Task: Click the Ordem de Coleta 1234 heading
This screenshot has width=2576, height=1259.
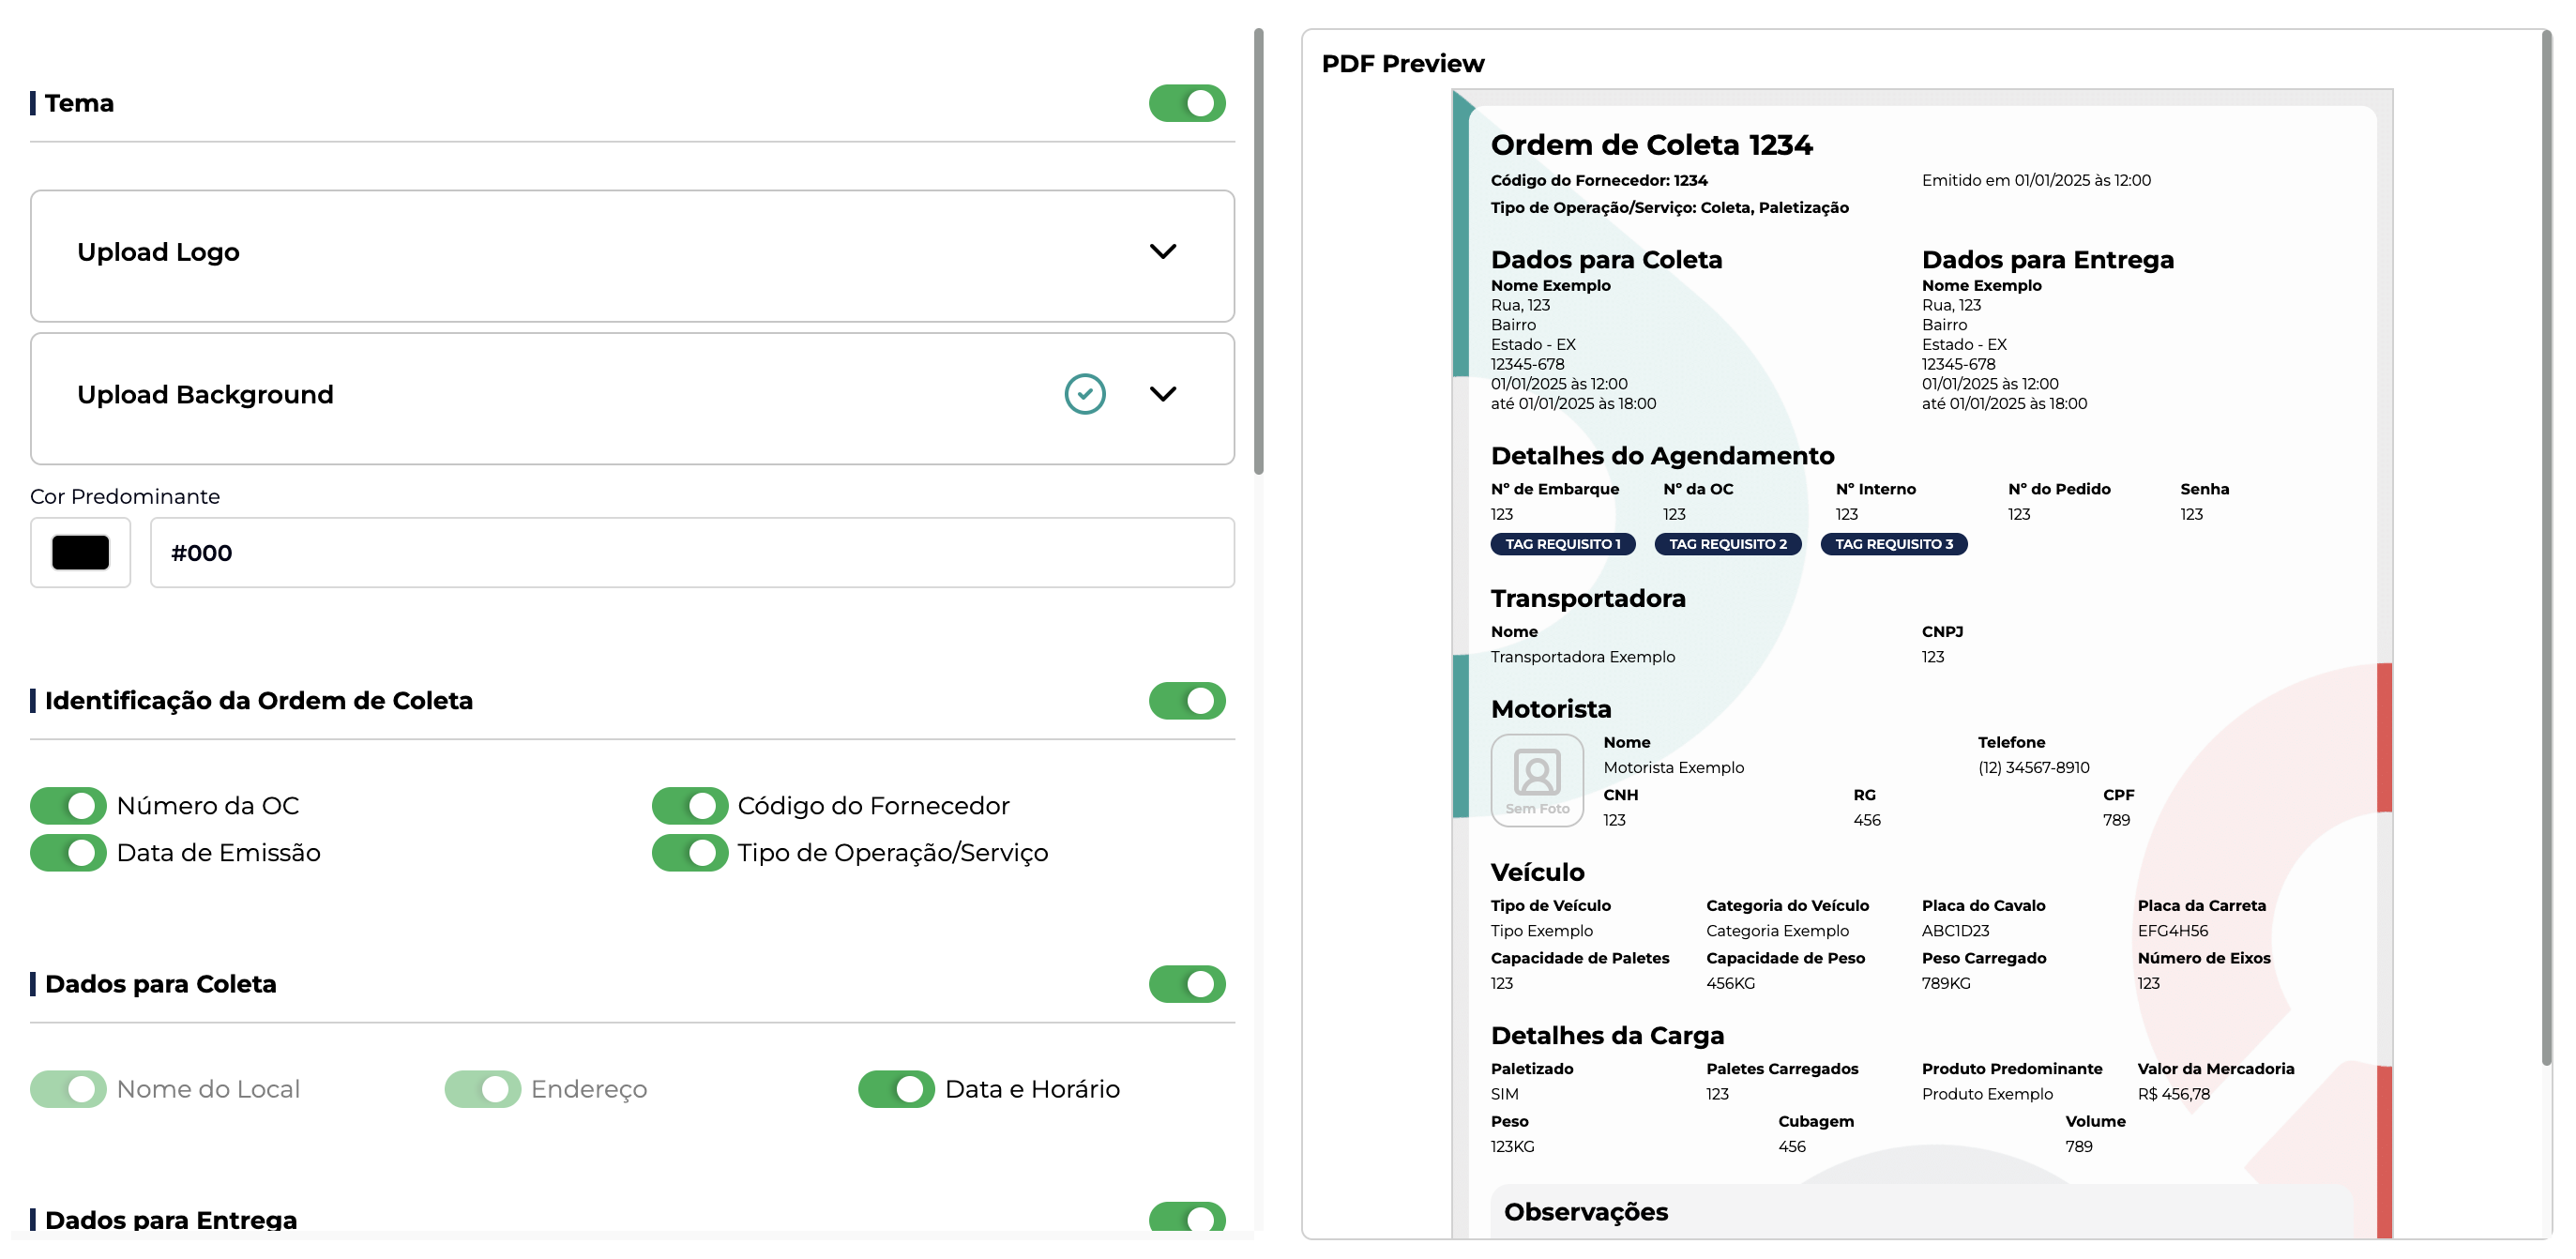Action: click(x=1651, y=145)
